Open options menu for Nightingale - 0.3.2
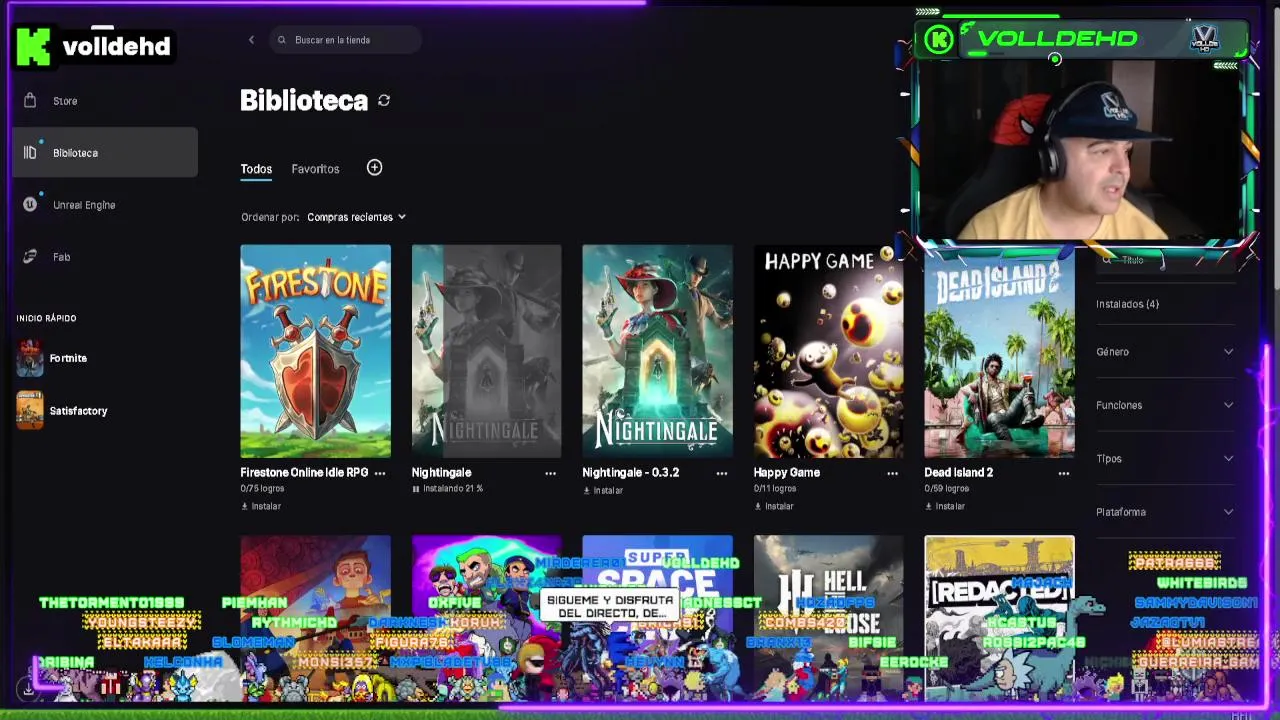 722,473
